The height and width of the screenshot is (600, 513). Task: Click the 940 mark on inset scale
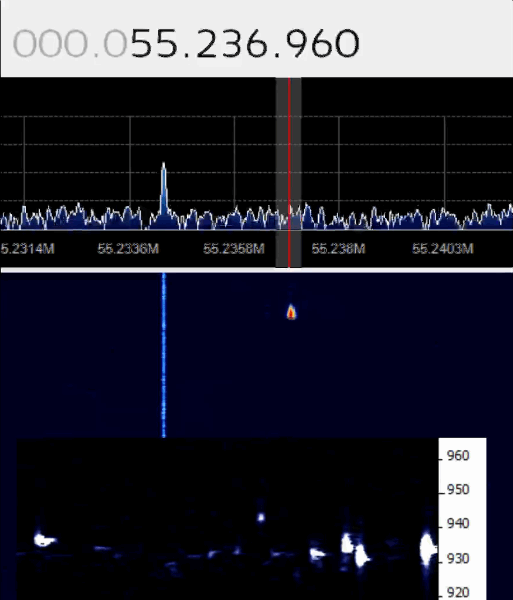tap(458, 523)
